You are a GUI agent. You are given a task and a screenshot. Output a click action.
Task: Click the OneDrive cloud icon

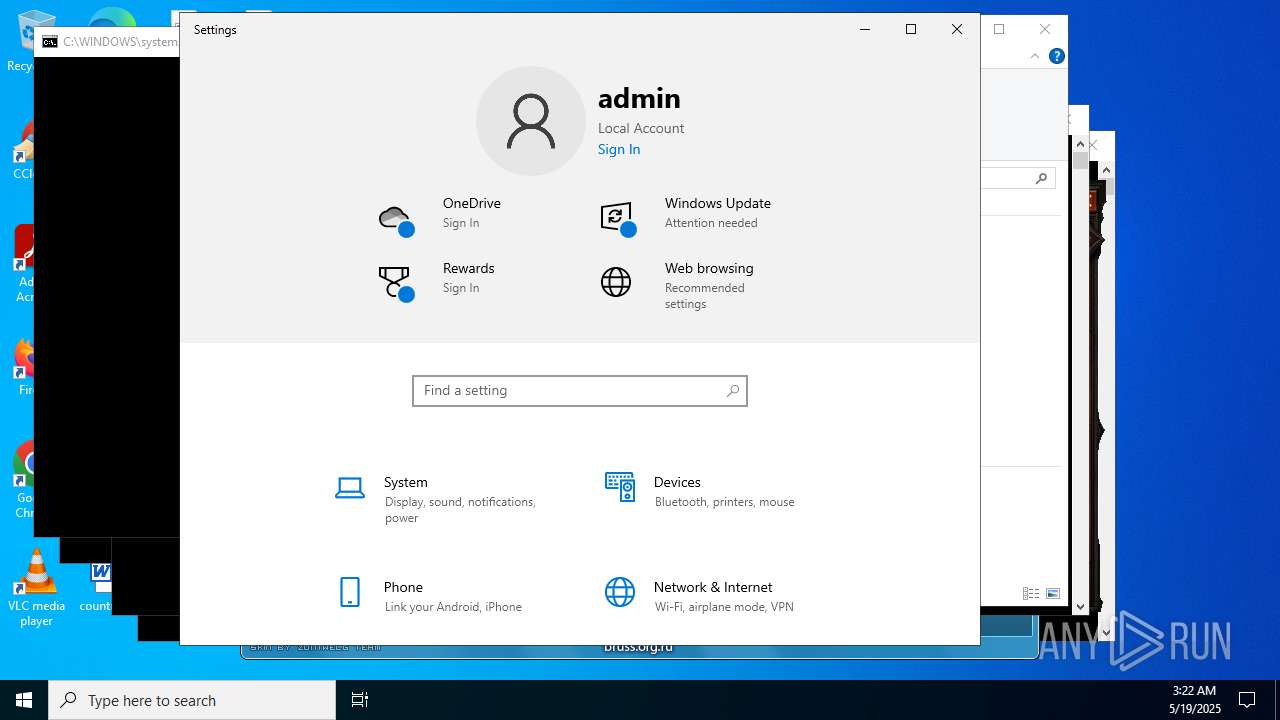[396, 219]
